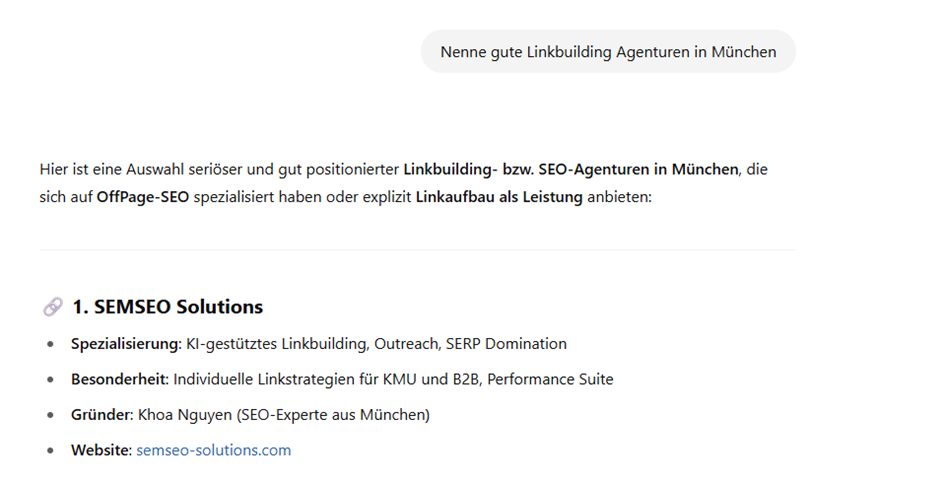Click the chain link emoji beside SEMSEO heading

pos(52,307)
